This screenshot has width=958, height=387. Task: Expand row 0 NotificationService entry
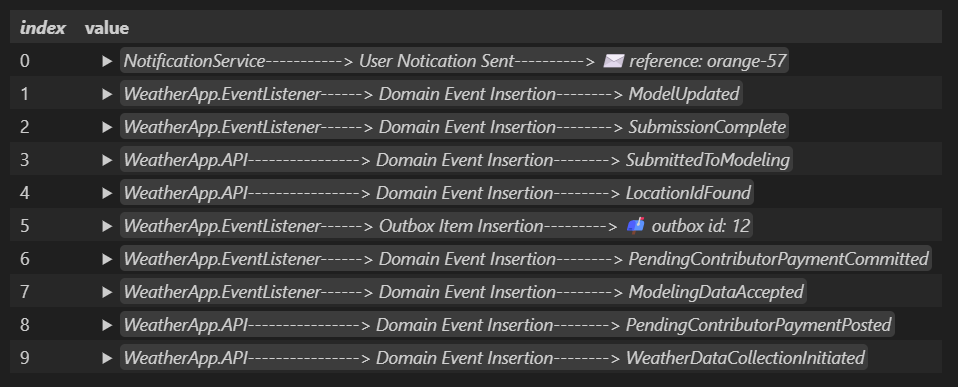[107, 61]
